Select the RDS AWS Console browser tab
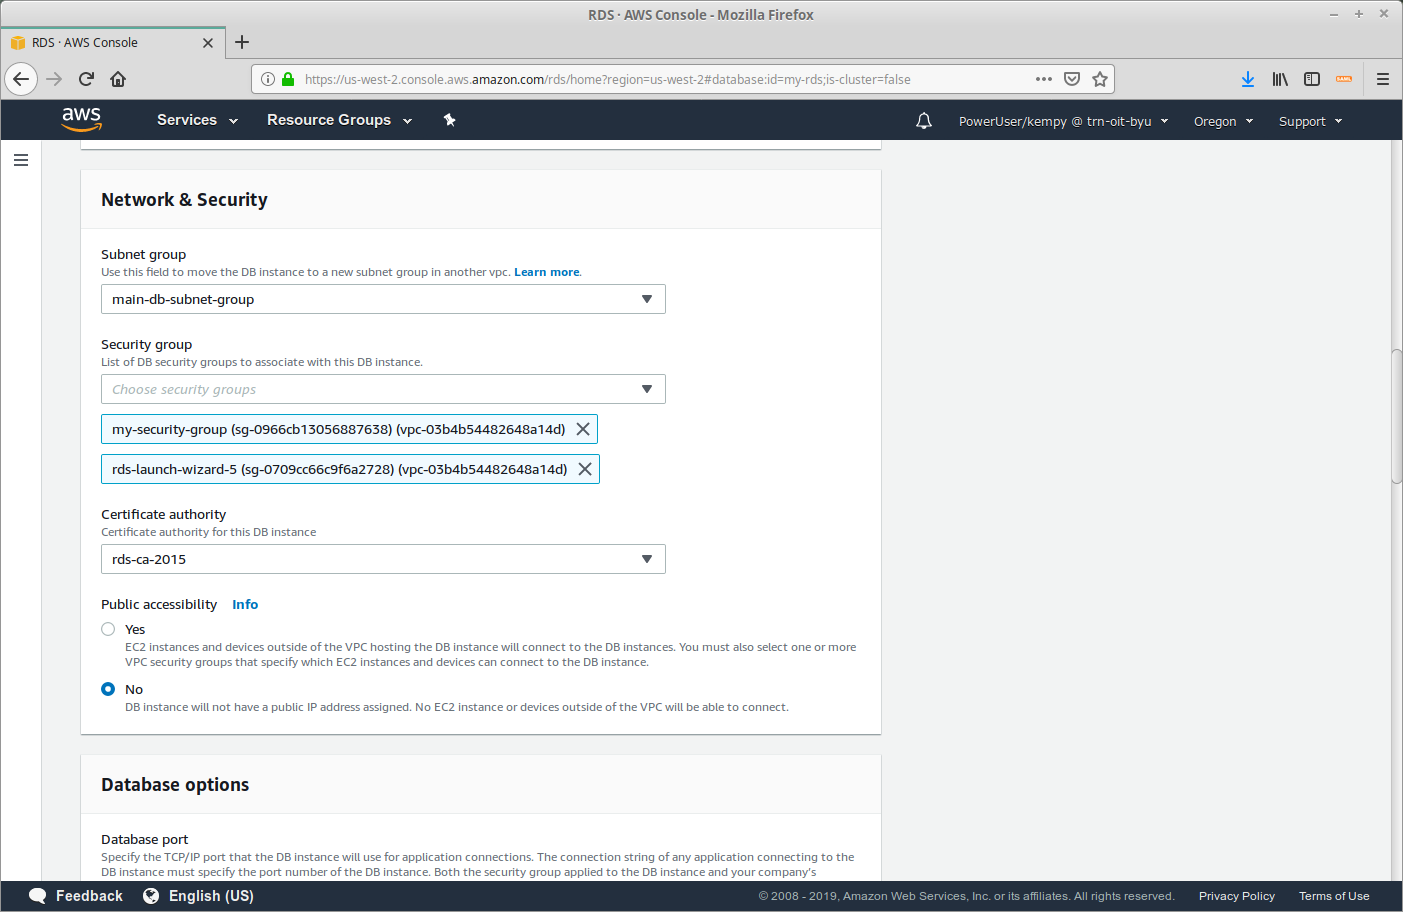 click(x=112, y=43)
